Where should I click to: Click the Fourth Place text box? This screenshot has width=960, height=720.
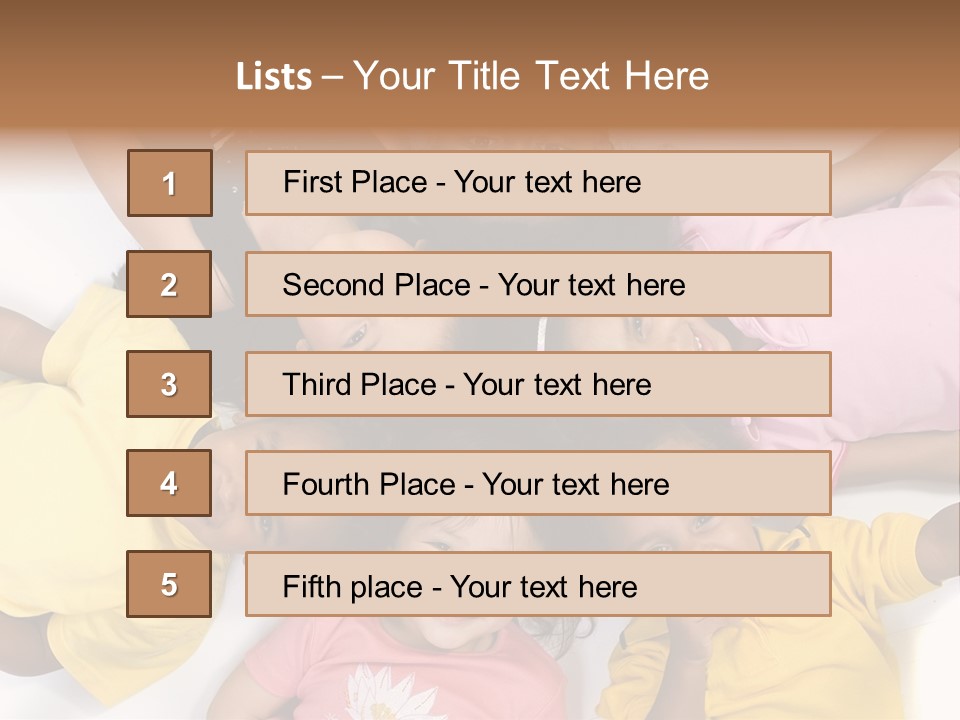537,483
